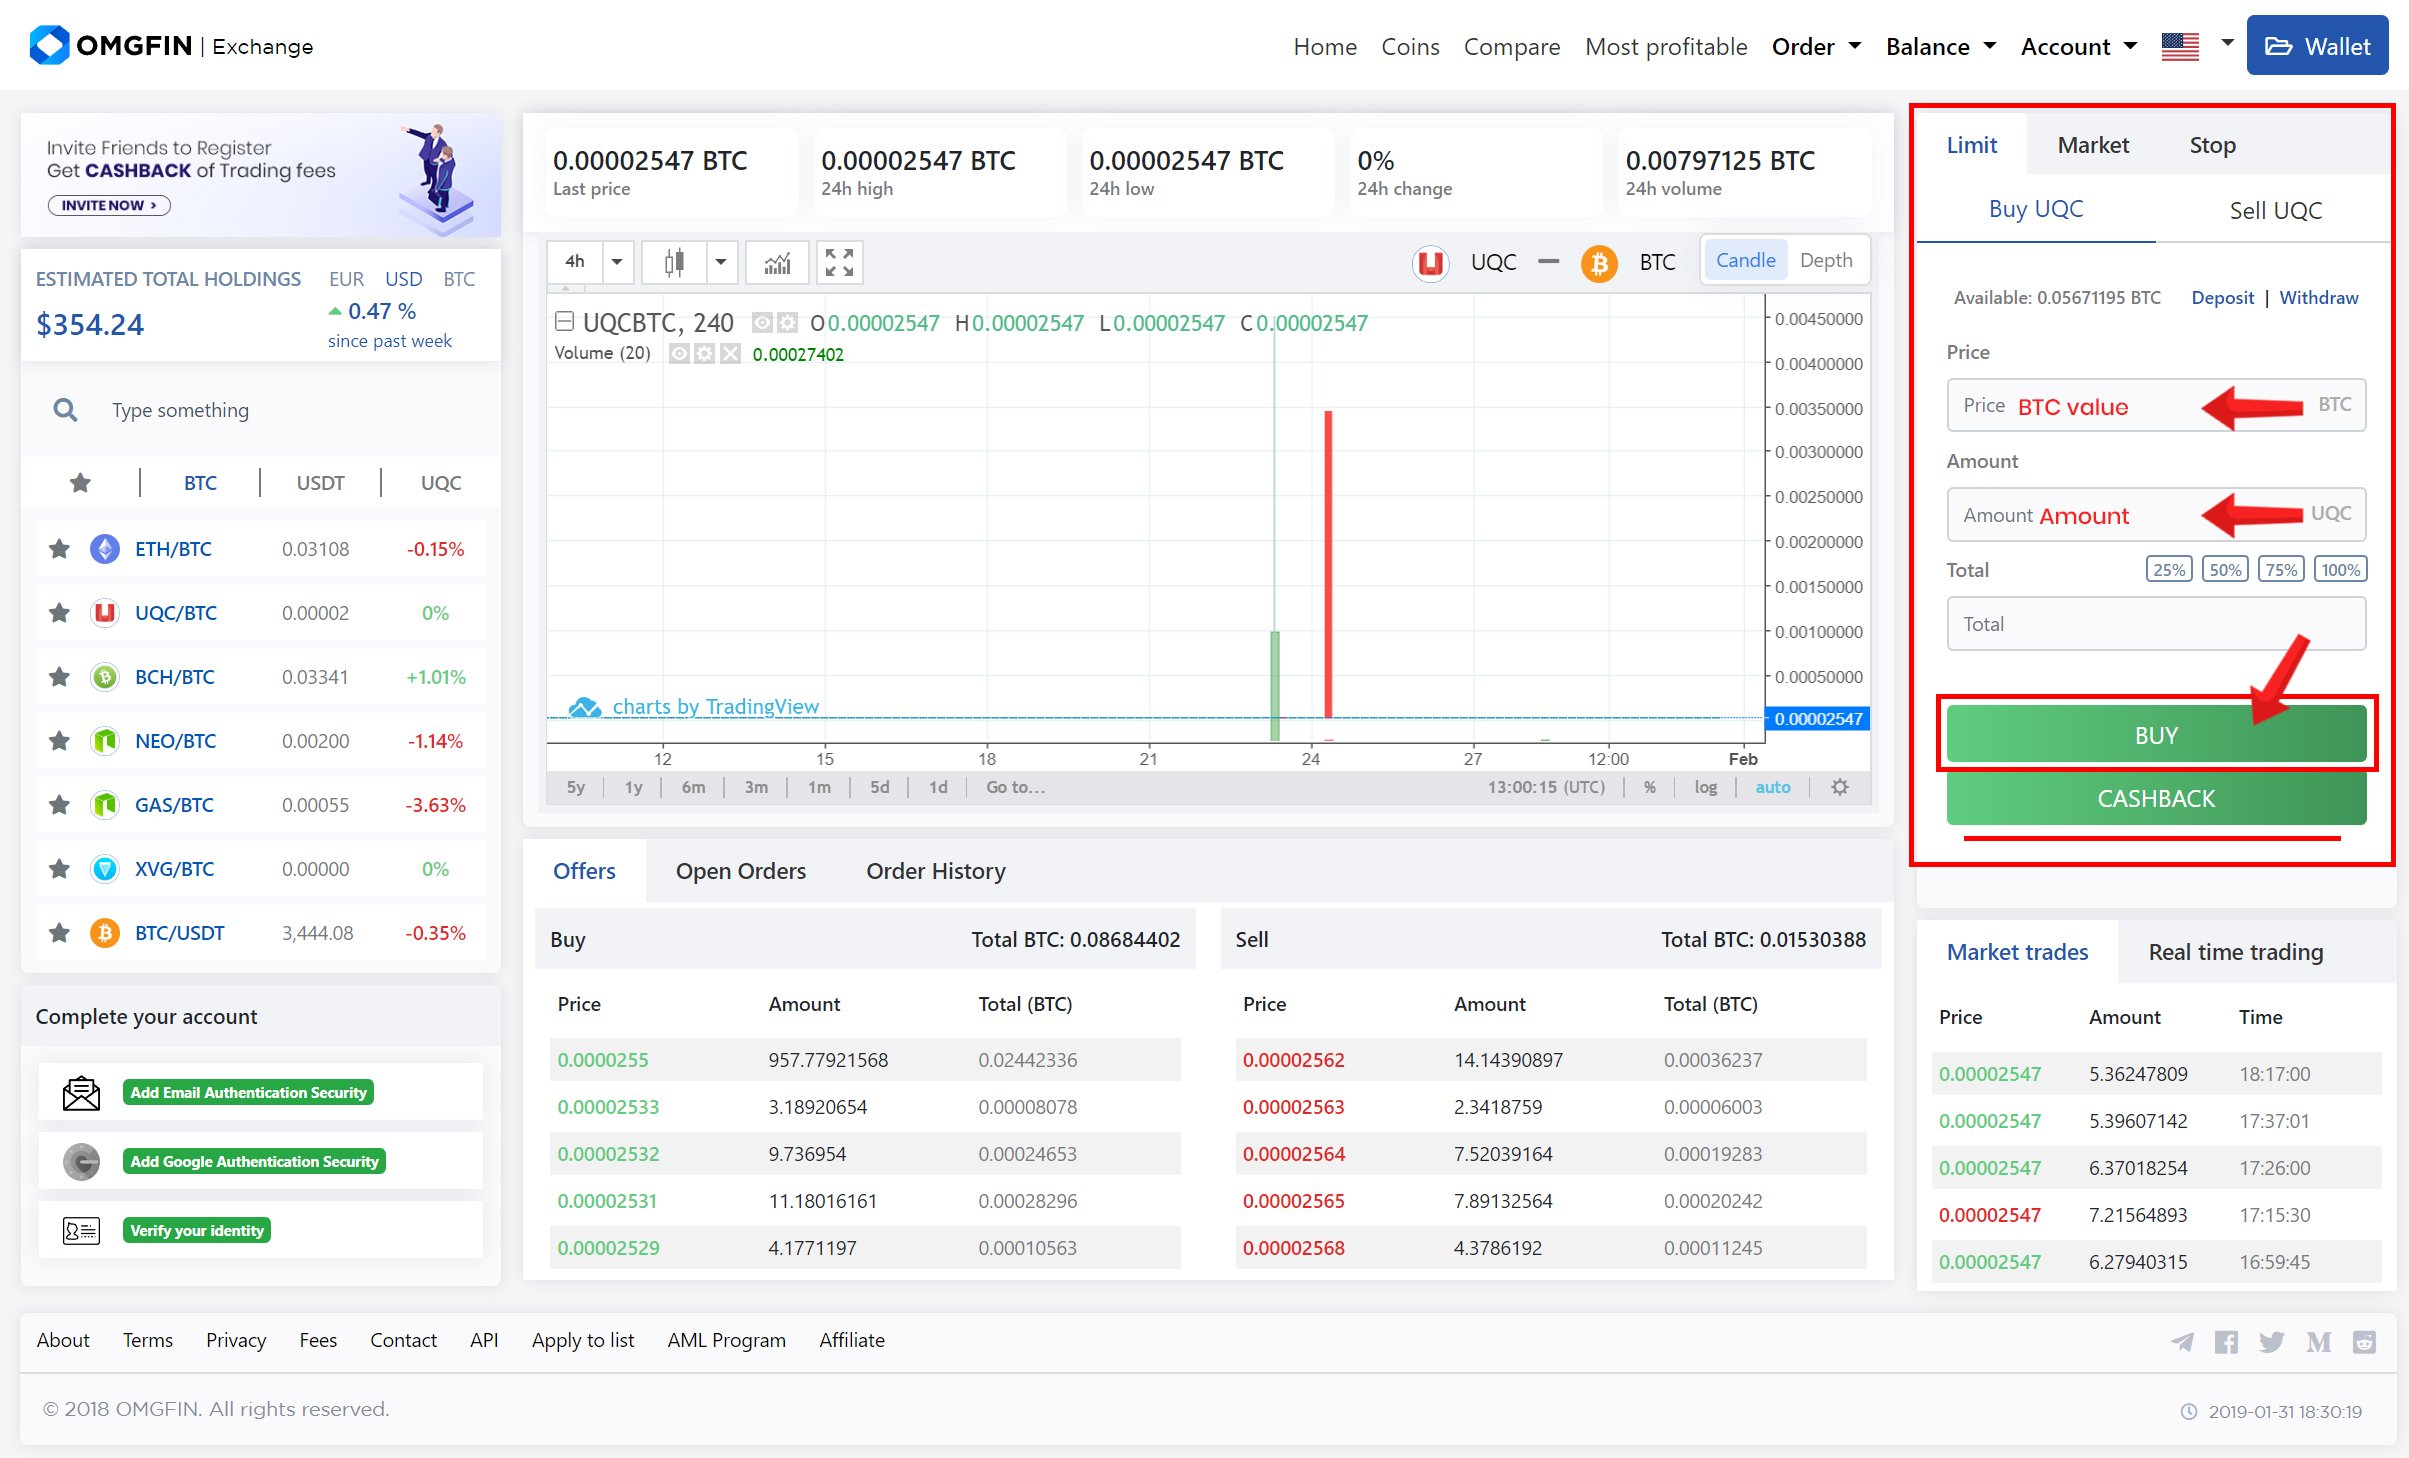Screen dimensions: 2409x1458
Task: Click the green BUY button
Action: coord(2155,735)
